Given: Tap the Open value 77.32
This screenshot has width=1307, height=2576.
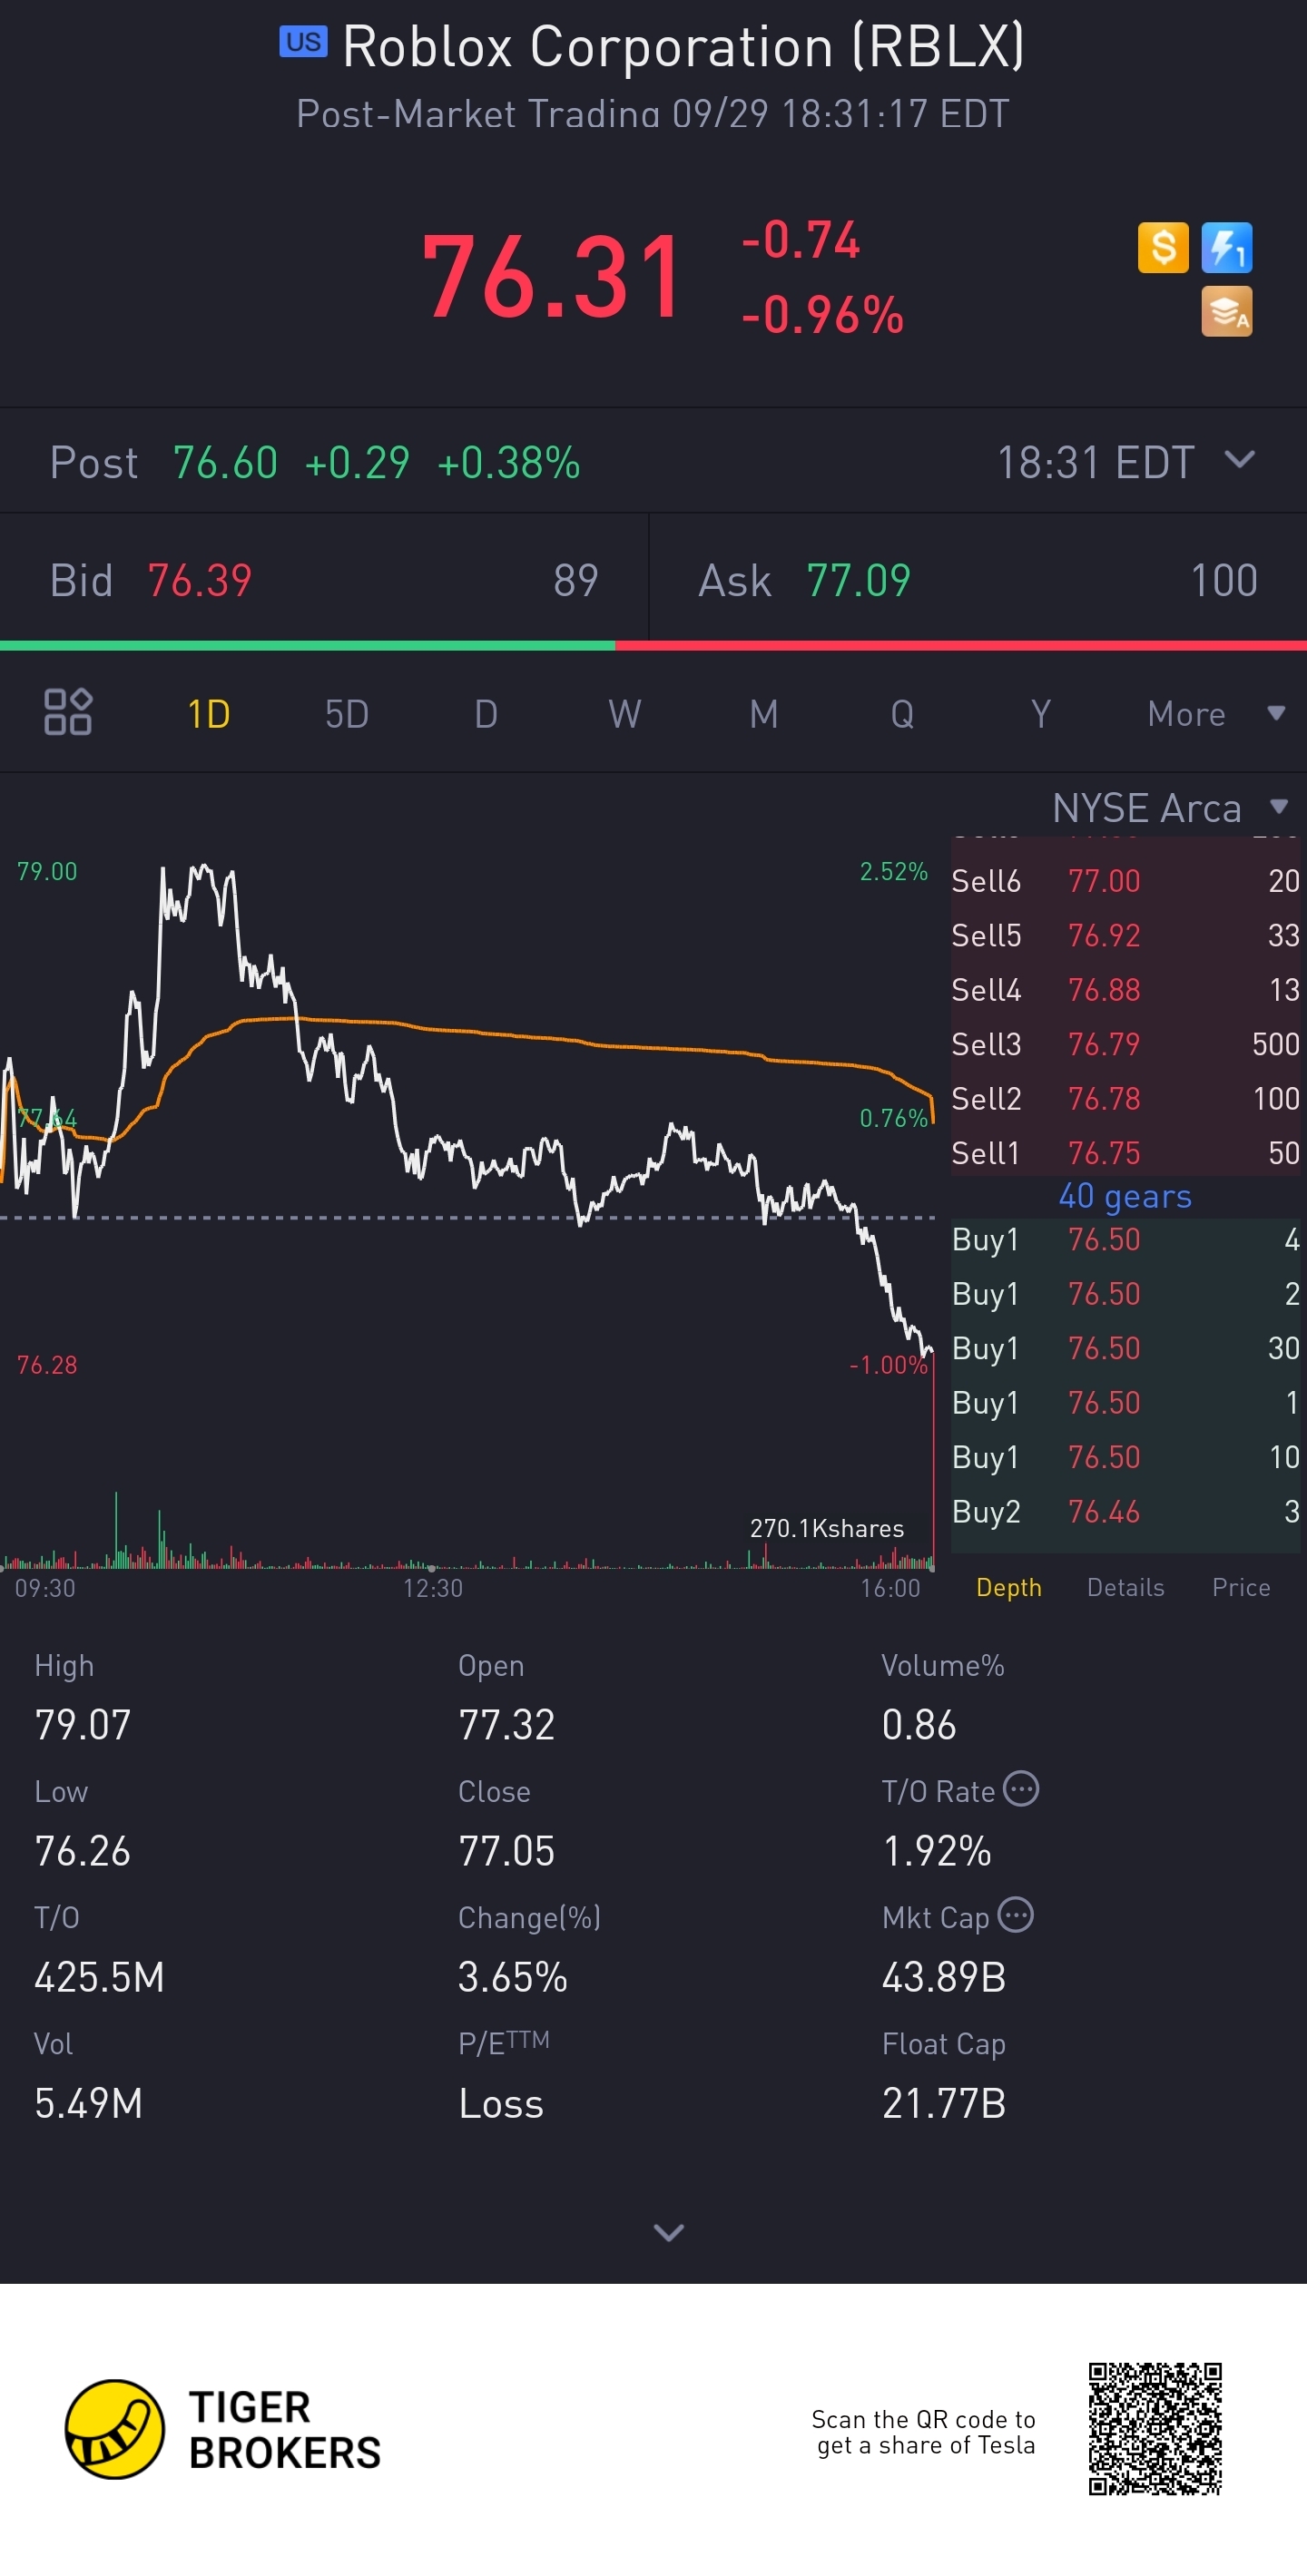Looking at the screenshot, I should [x=506, y=1725].
